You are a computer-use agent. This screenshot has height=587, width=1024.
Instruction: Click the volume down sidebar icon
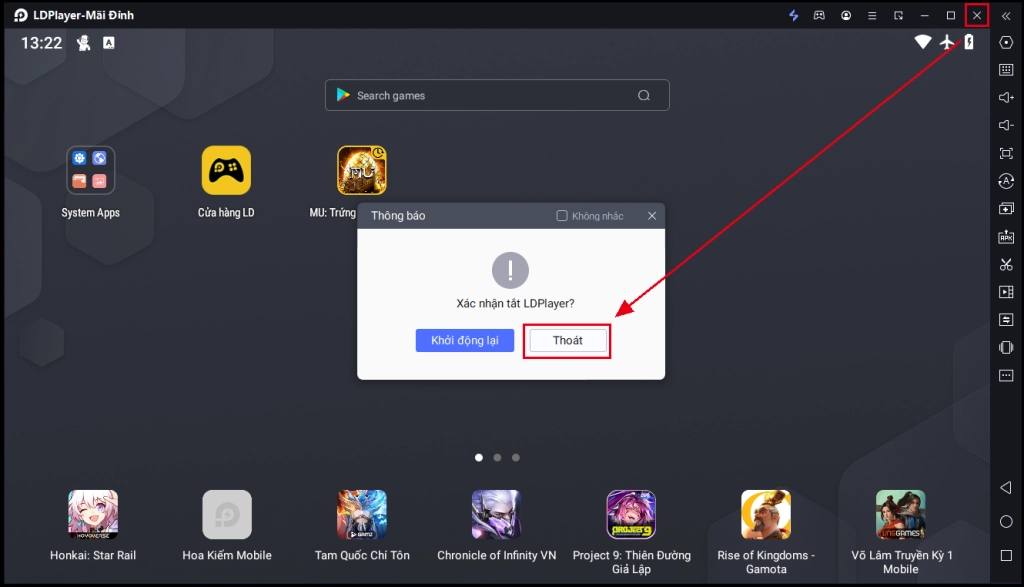click(1006, 125)
